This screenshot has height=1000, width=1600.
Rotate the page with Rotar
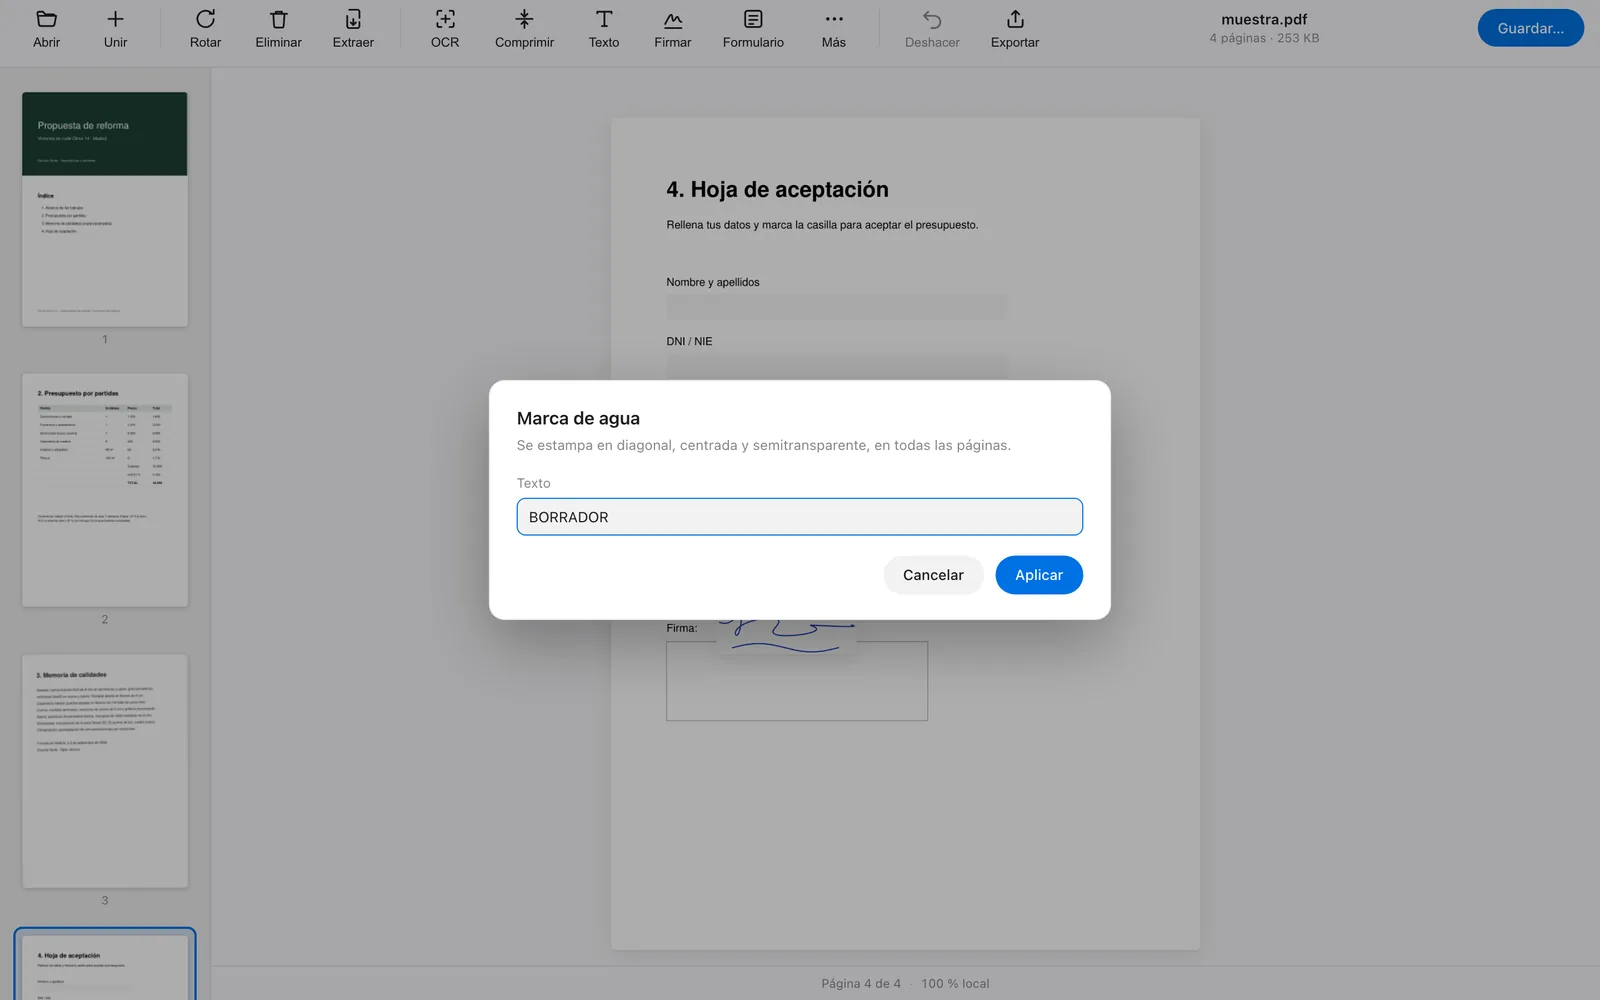click(205, 29)
